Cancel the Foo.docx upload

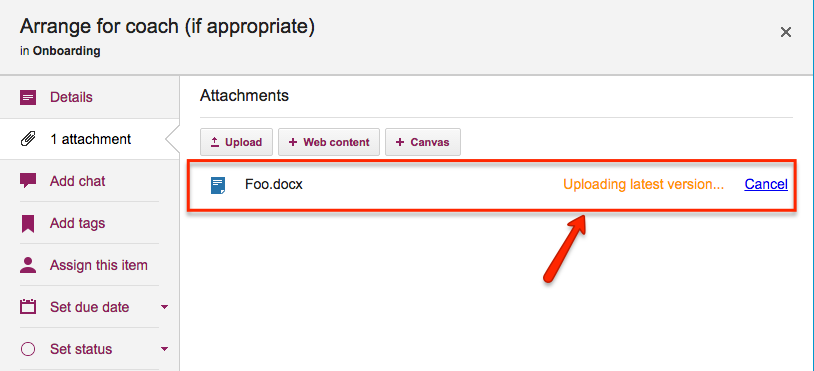tap(766, 184)
